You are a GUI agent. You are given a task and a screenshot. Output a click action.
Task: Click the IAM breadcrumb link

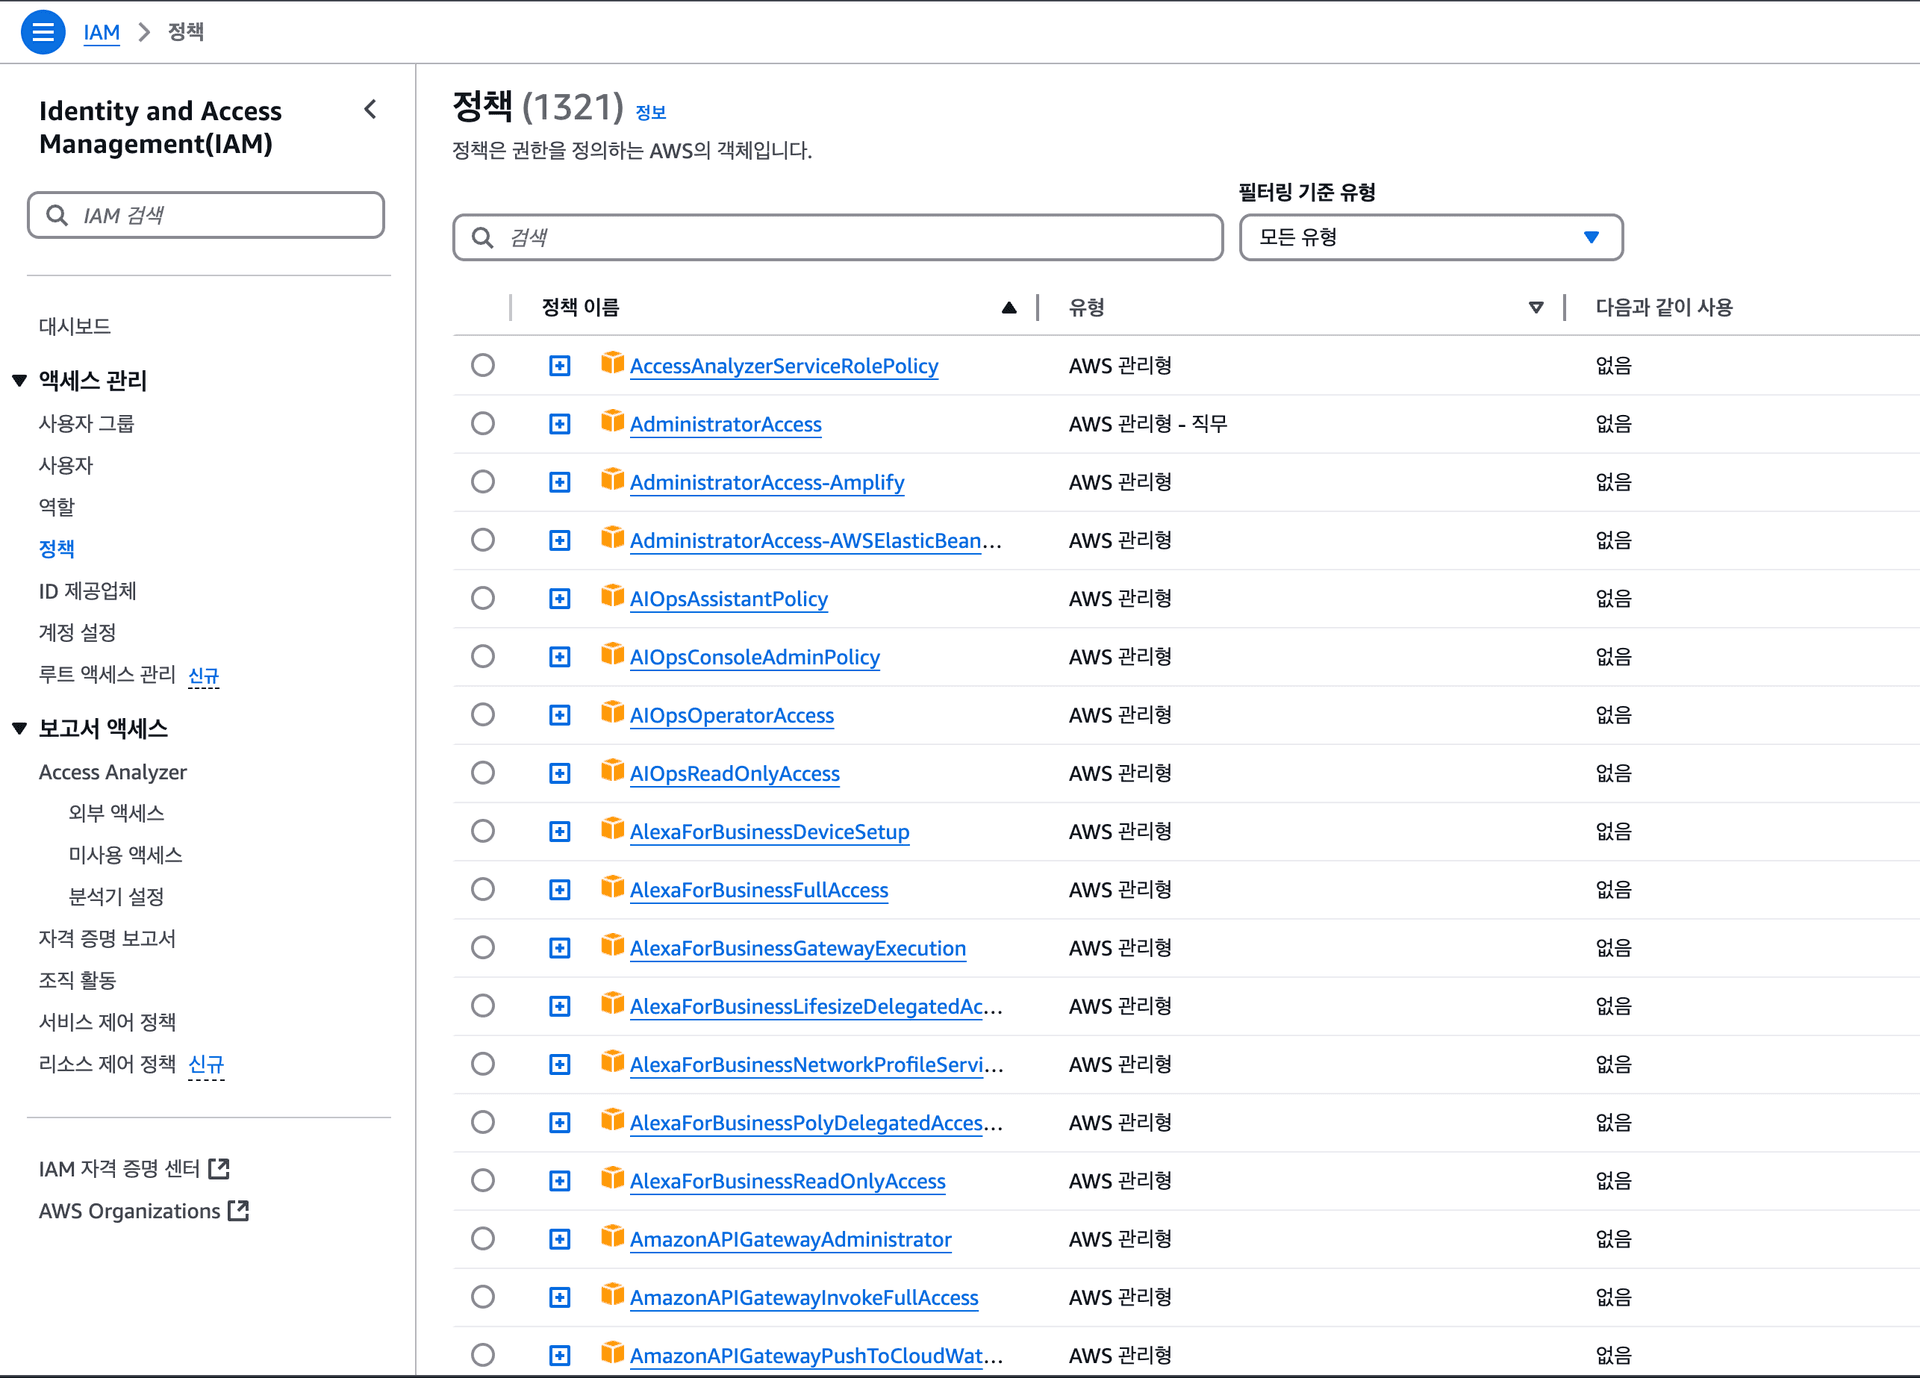click(102, 32)
